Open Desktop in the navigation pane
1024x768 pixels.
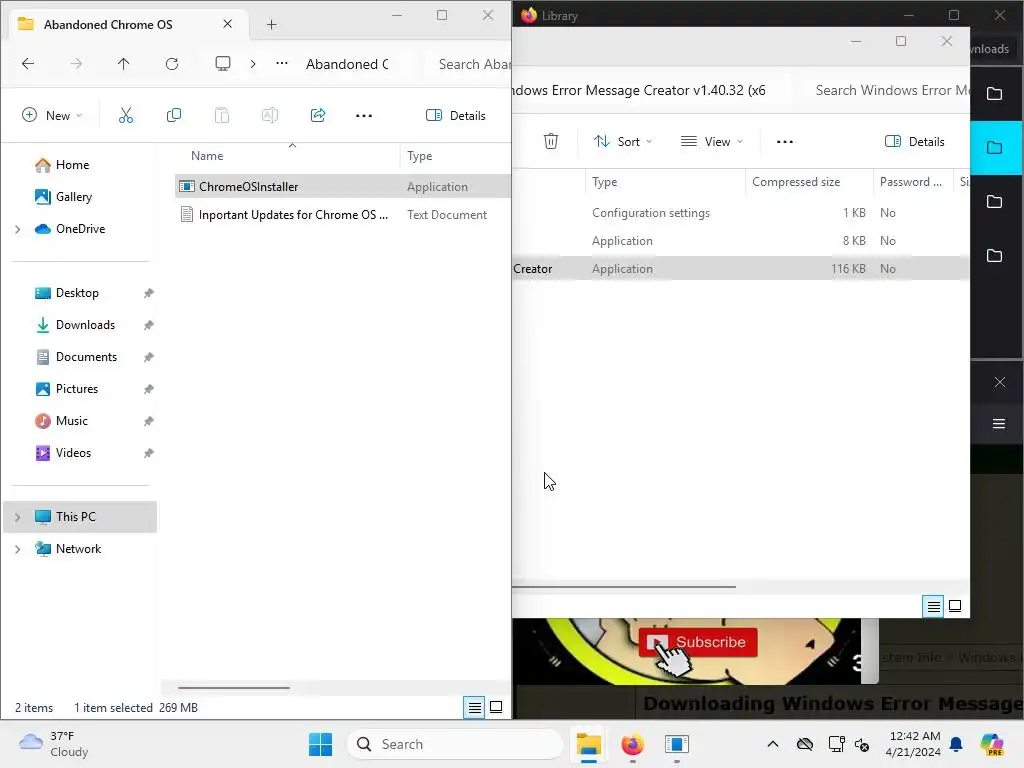coord(66,293)
